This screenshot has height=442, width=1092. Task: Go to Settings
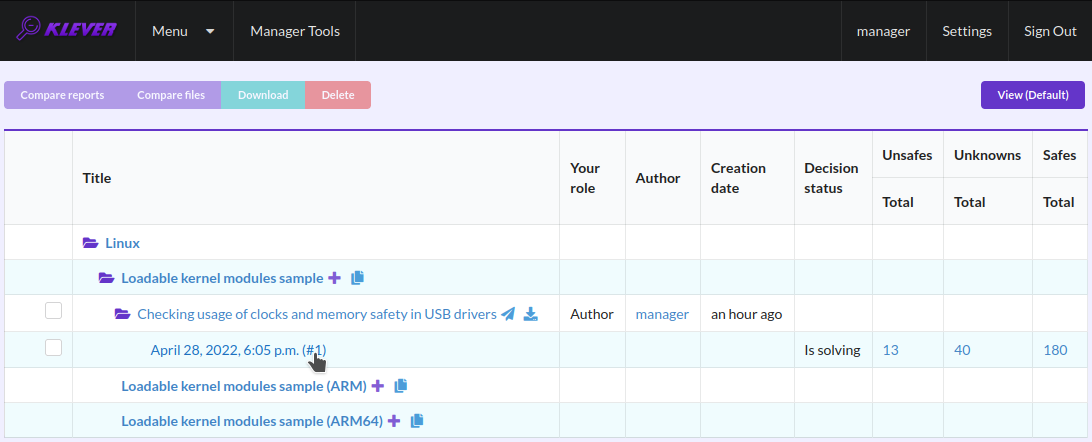click(967, 31)
